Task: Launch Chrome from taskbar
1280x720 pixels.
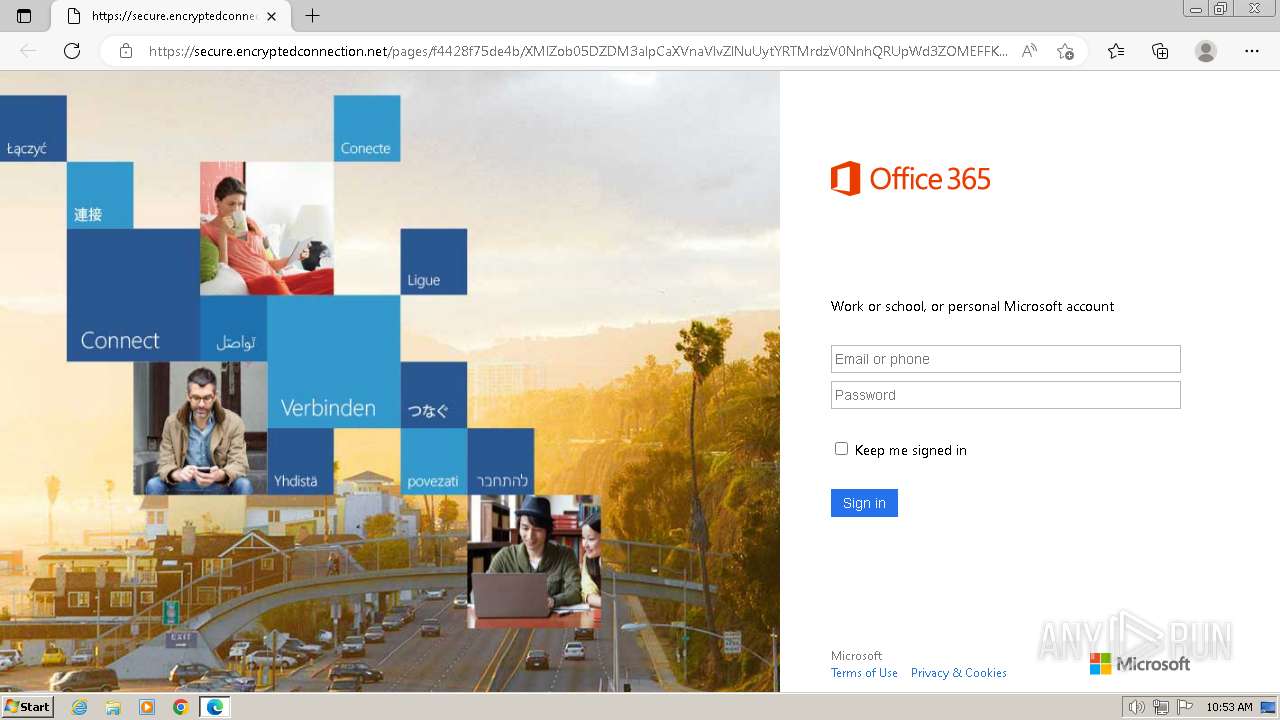Action: (x=180, y=707)
